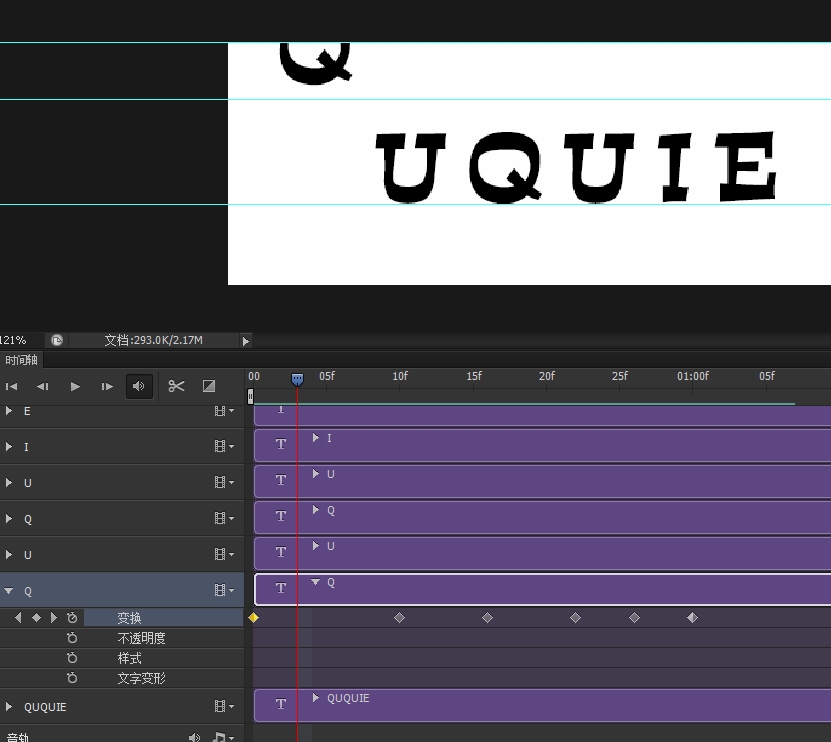The image size is (831, 742).
Task: Enable stopwatch for 文字变形 property
Action: [x=72, y=678]
